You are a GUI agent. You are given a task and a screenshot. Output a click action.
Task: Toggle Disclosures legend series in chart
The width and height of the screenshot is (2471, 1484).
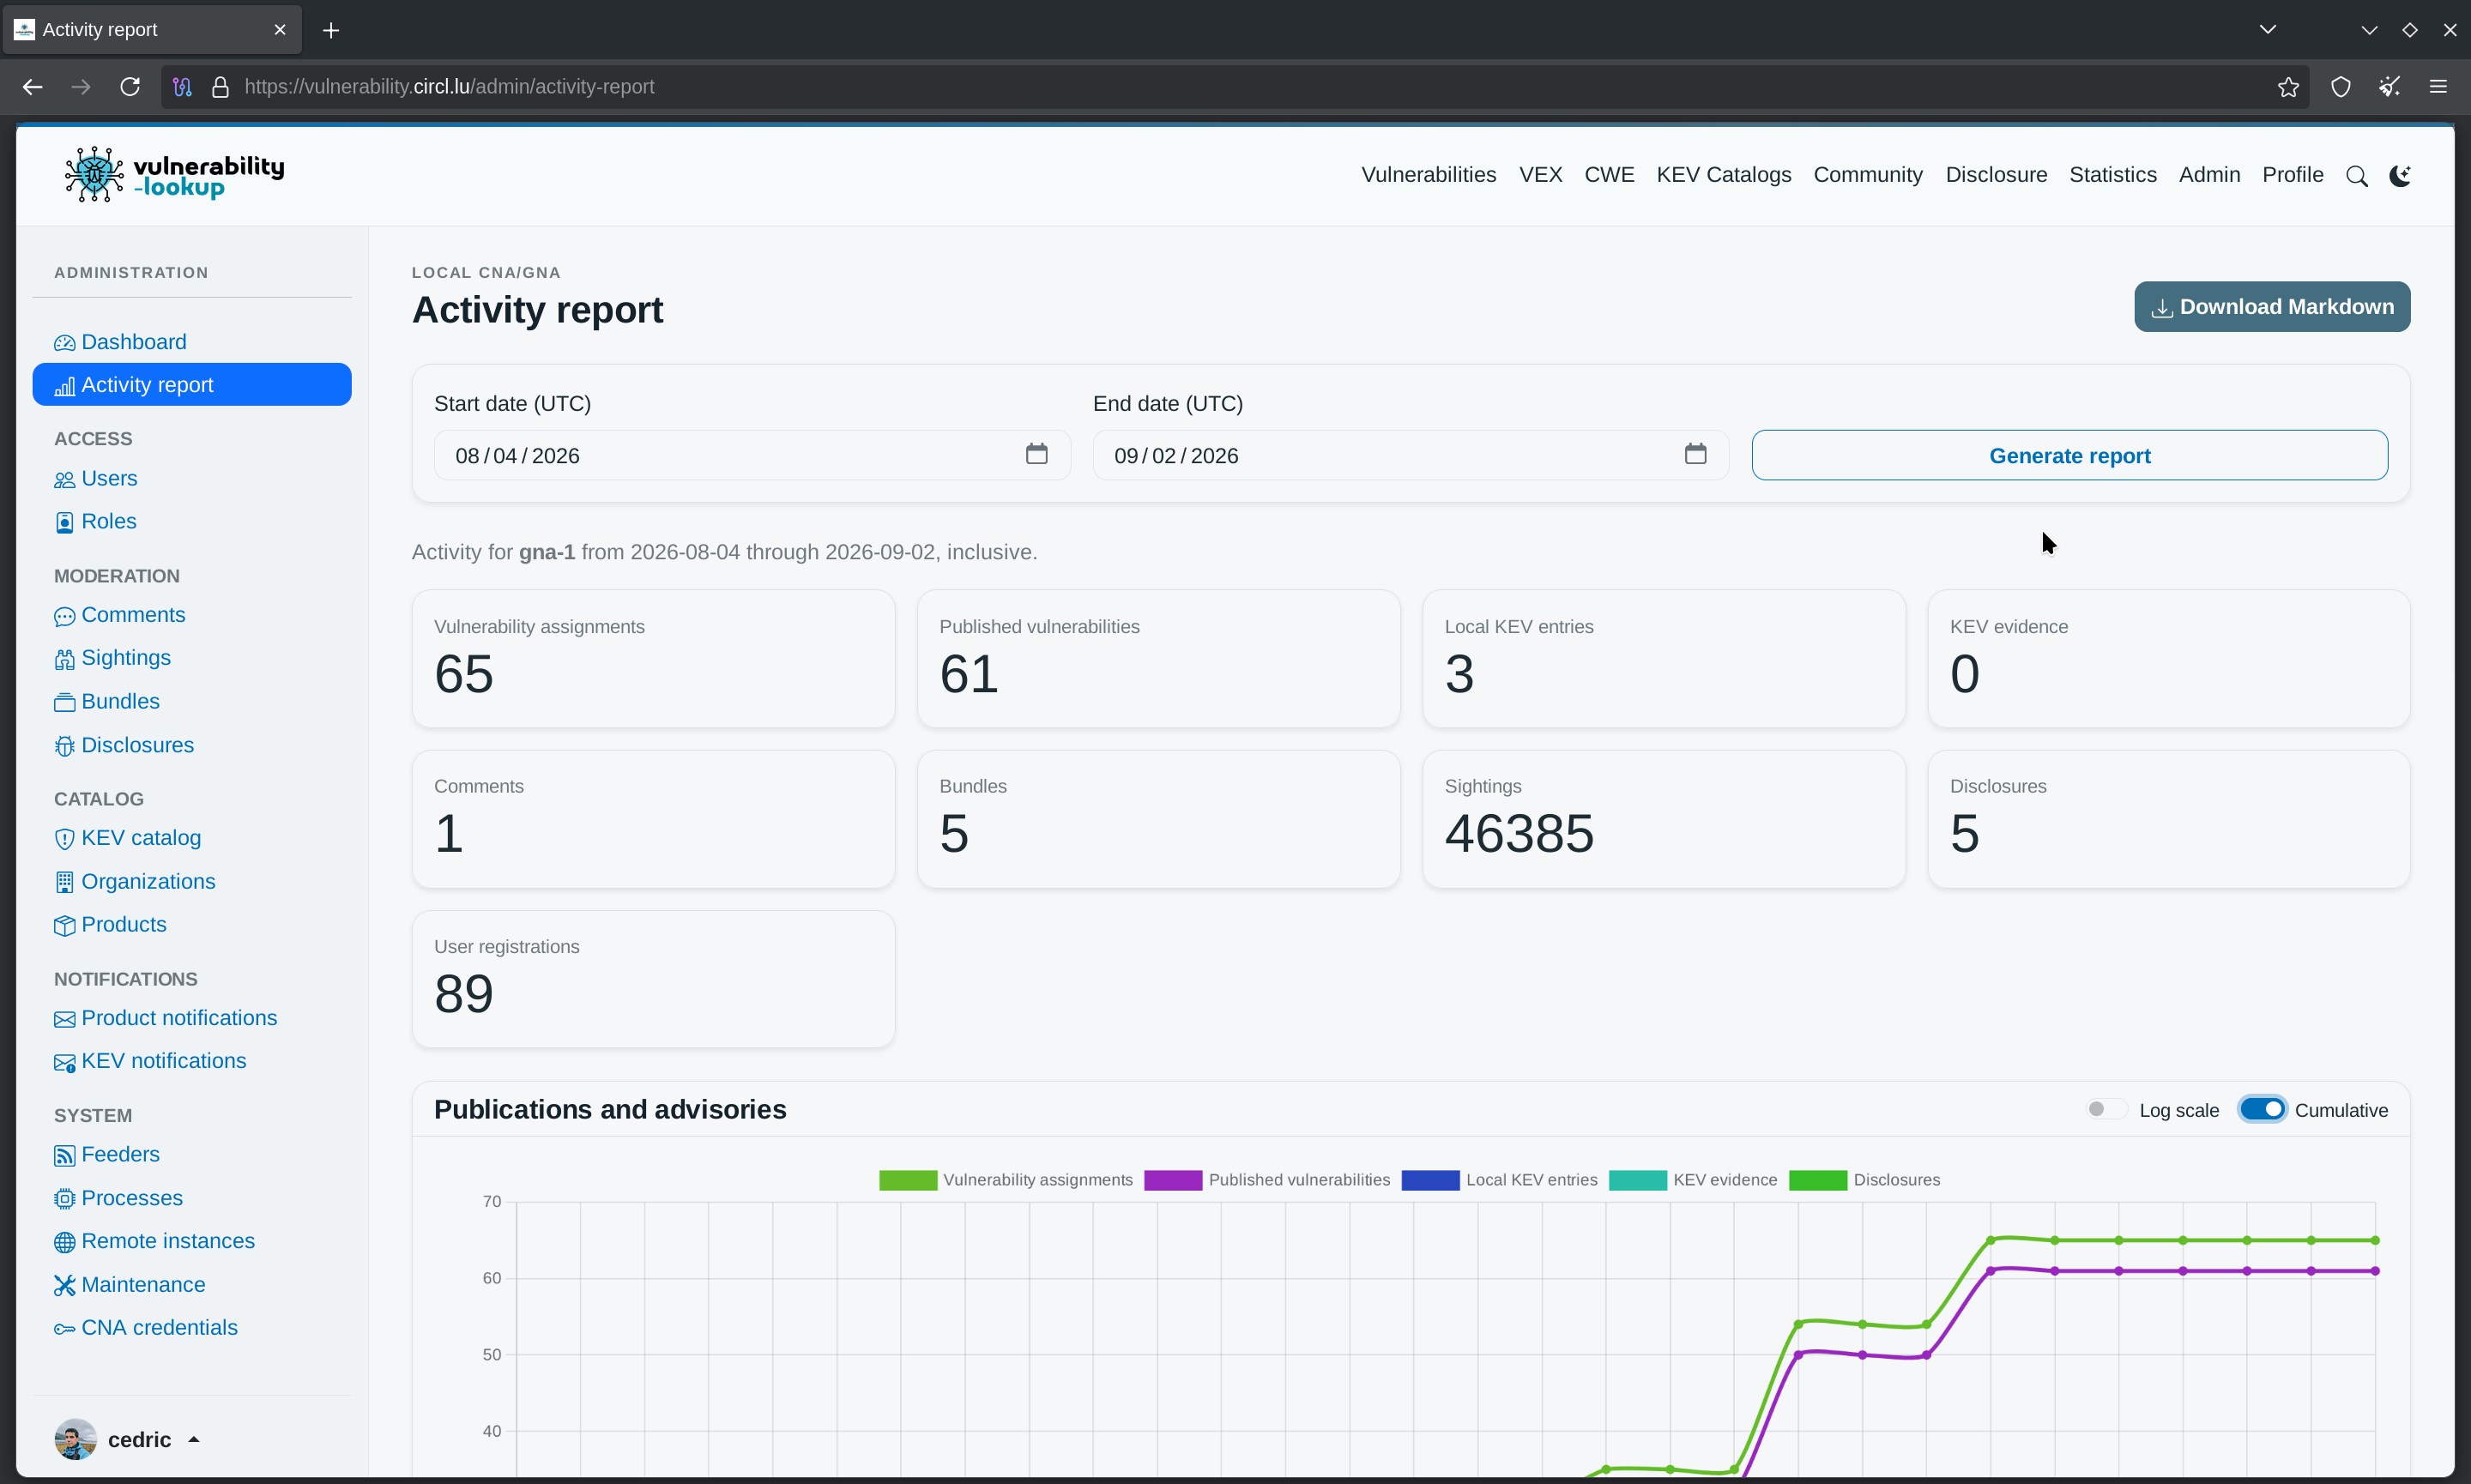pyautogui.click(x=1864, y=1180)
